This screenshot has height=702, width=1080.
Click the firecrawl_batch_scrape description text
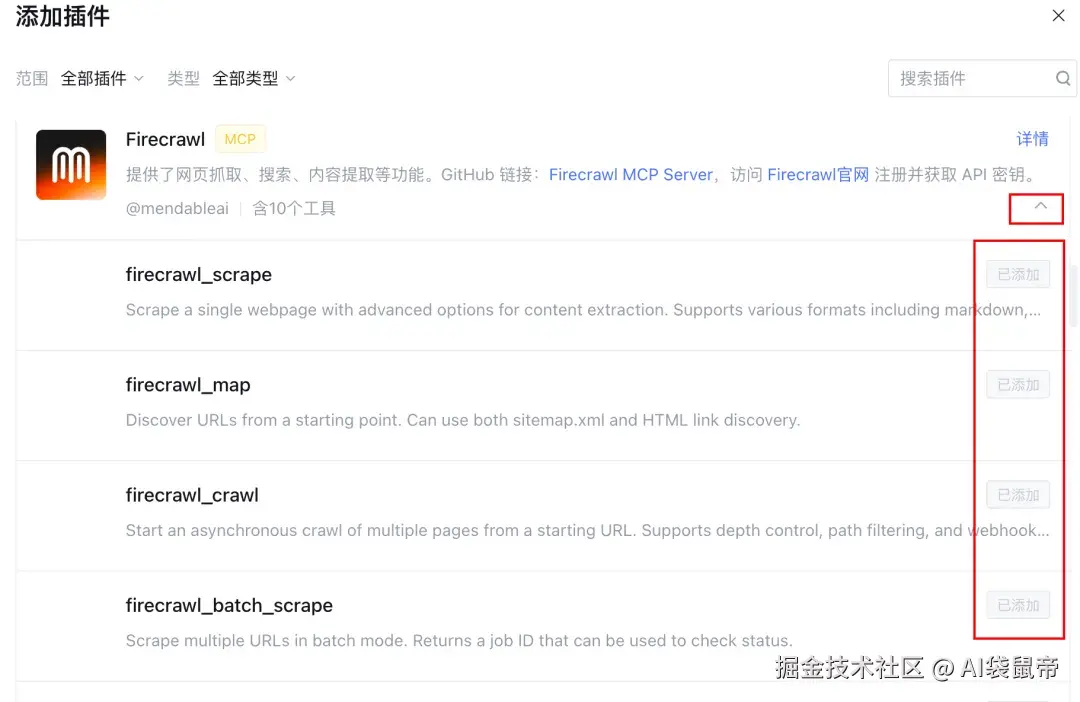(459, 641)
